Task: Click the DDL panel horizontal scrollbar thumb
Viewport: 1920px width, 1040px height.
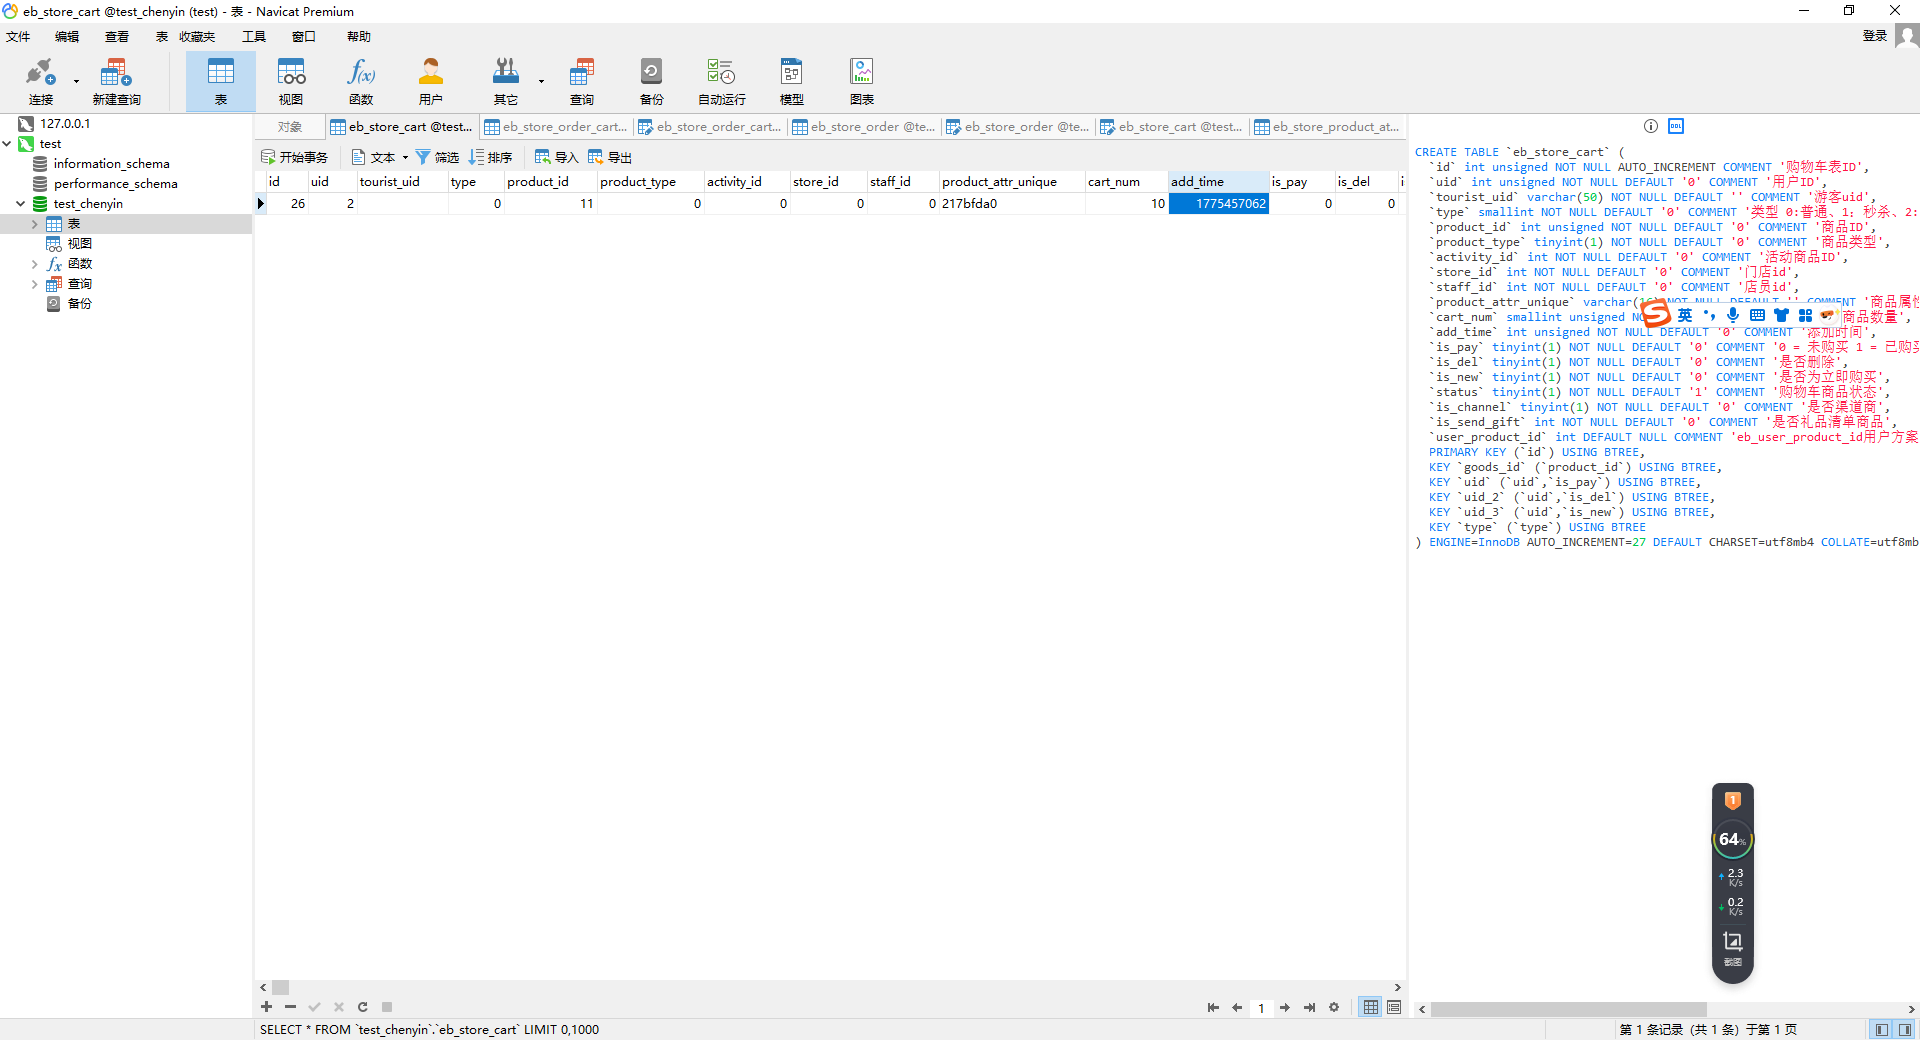Action: [x=1567, y=1009]
